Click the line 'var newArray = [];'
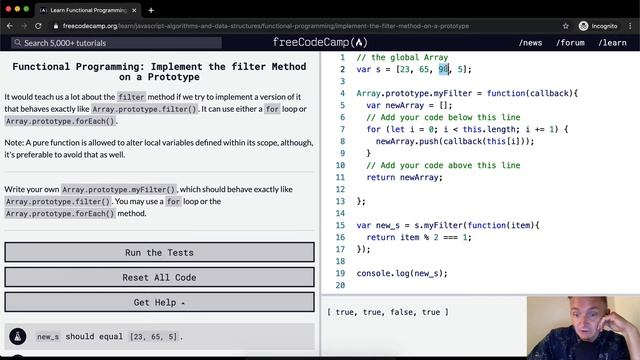Image resolution: width=640 pixels, height=360 pixels. [409, 105]
